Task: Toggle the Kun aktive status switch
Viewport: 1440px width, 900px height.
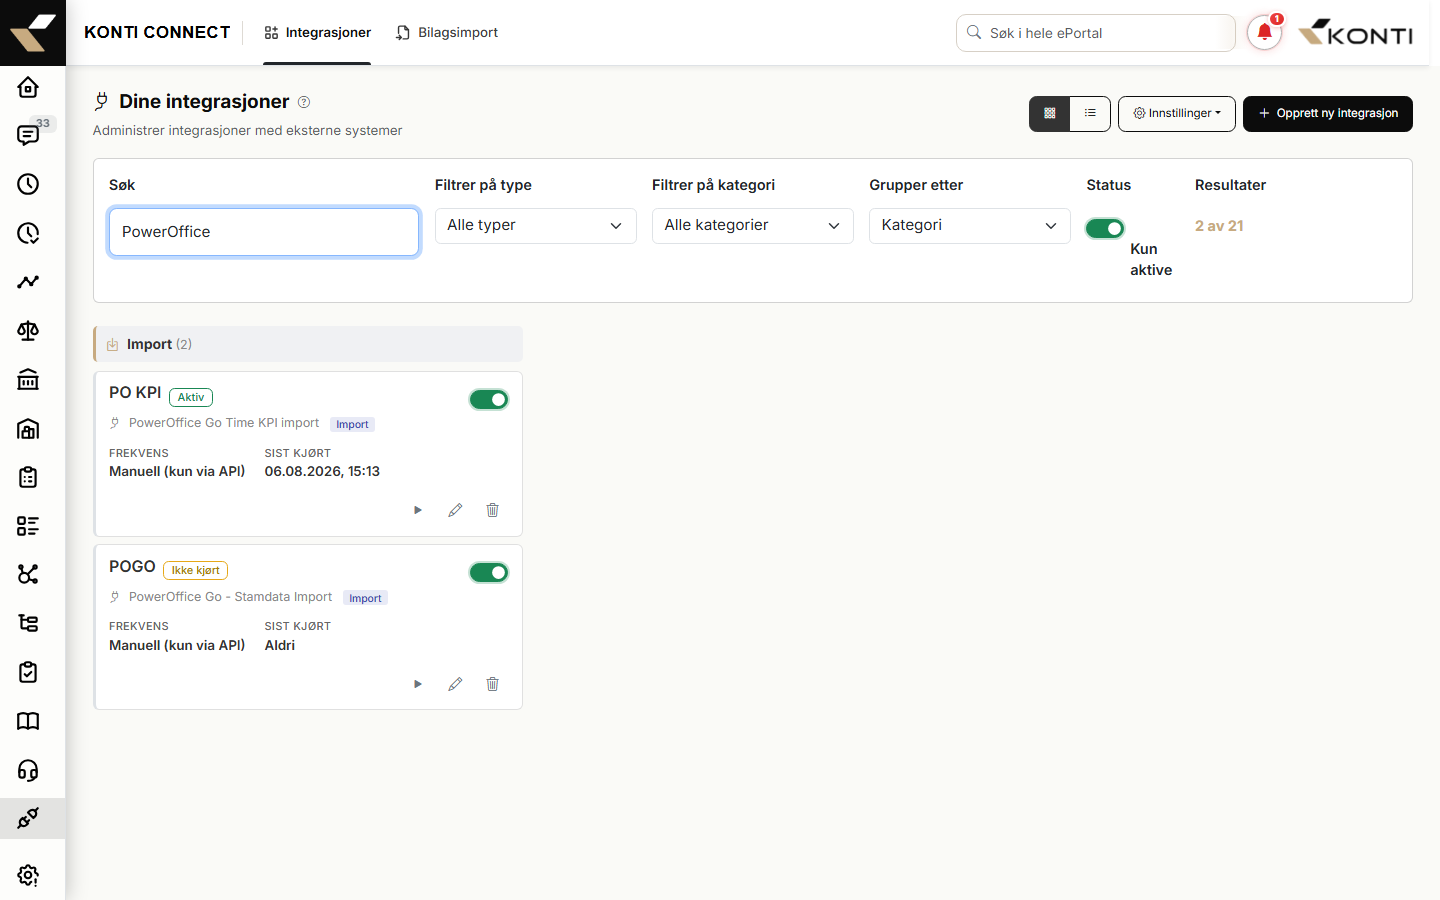Action: [x=1105, y=228]
